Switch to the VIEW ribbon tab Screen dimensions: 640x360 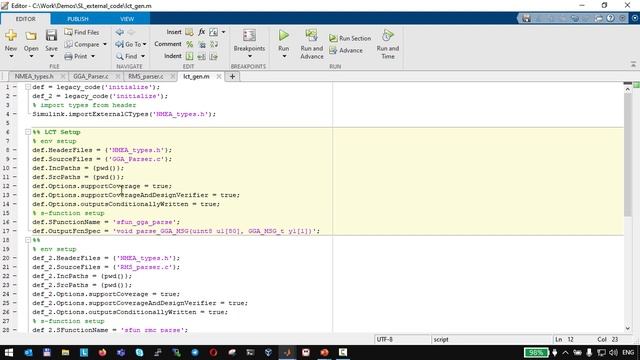(x=127, y=19)
